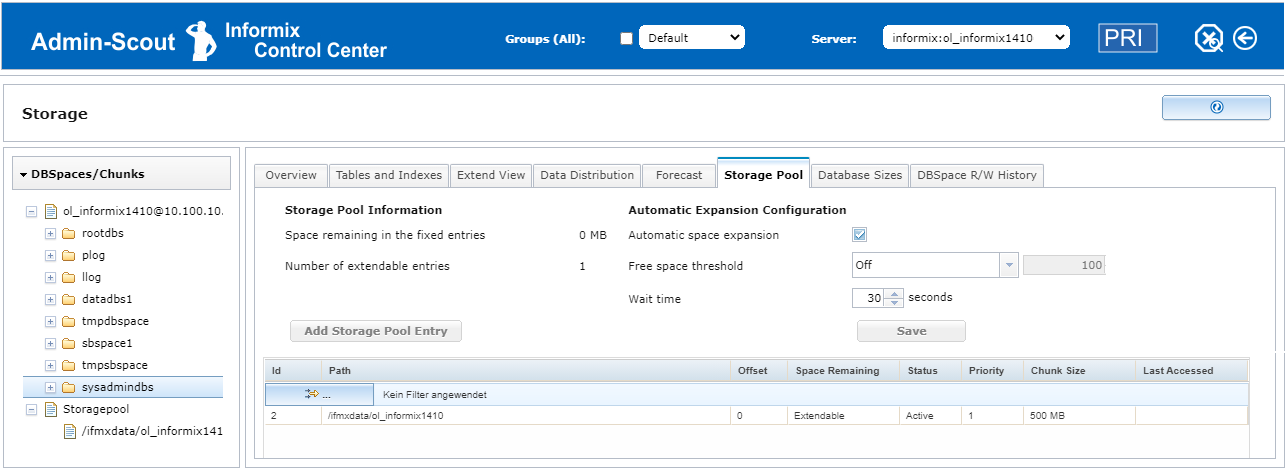Click the Storagepool document icon
This screenshot has width=1288, height=471.
point(50,409)
